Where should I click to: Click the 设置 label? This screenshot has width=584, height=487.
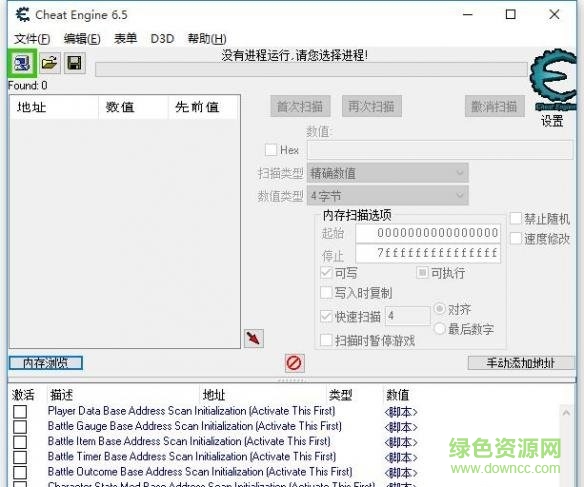click(552, 121)
